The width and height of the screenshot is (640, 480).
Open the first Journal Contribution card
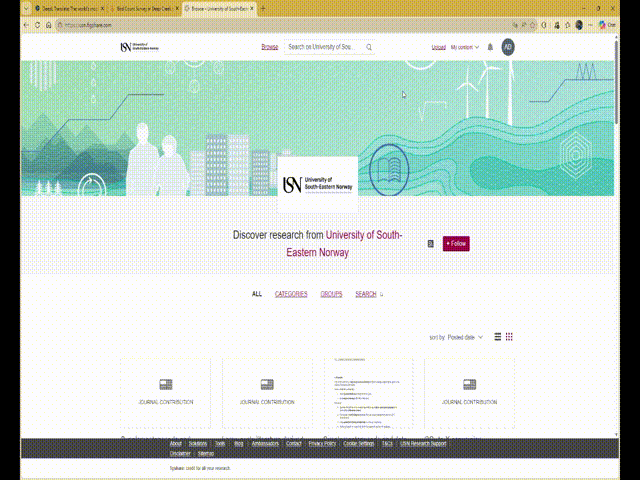(x=166, y=393)
